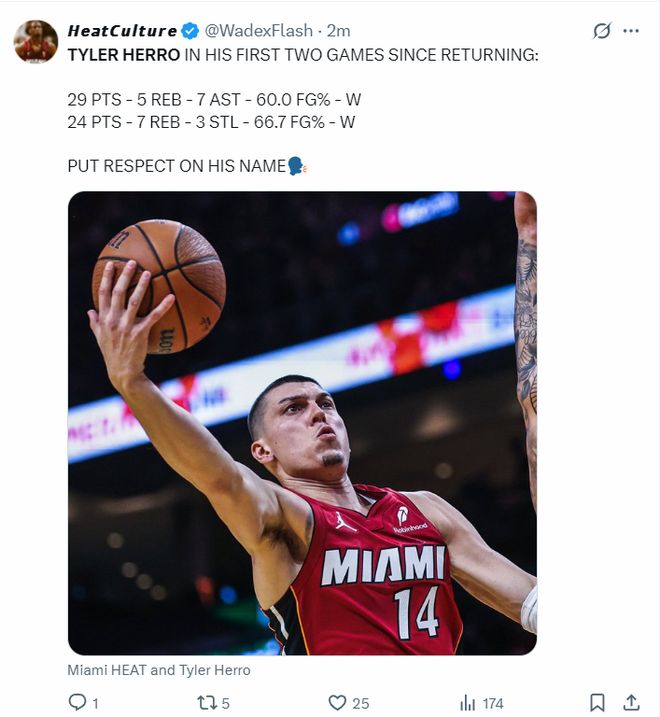Open the Tyler Herro layup photo
This screenshot has height=717, width=660.
[x=302, y=423]
